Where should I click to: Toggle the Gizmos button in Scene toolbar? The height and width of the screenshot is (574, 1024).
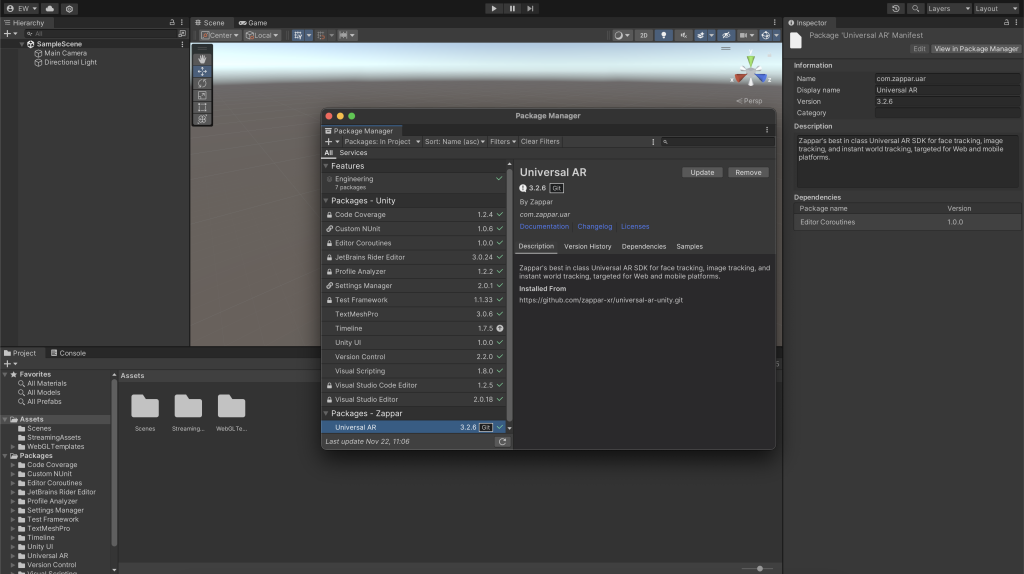click(x=766, y=35)
